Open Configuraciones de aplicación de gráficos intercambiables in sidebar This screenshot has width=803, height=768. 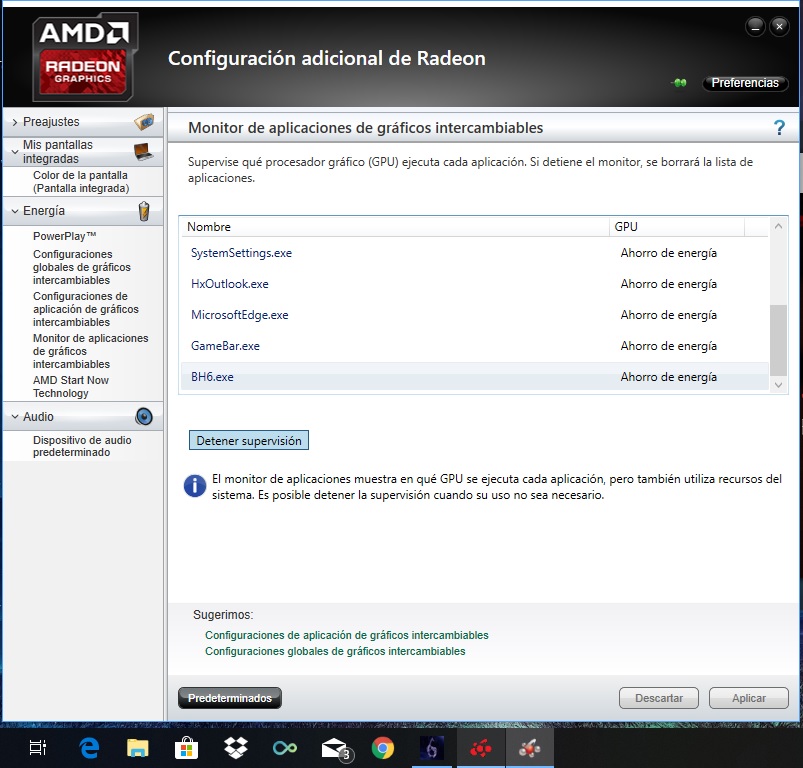(x=86, y=309)
